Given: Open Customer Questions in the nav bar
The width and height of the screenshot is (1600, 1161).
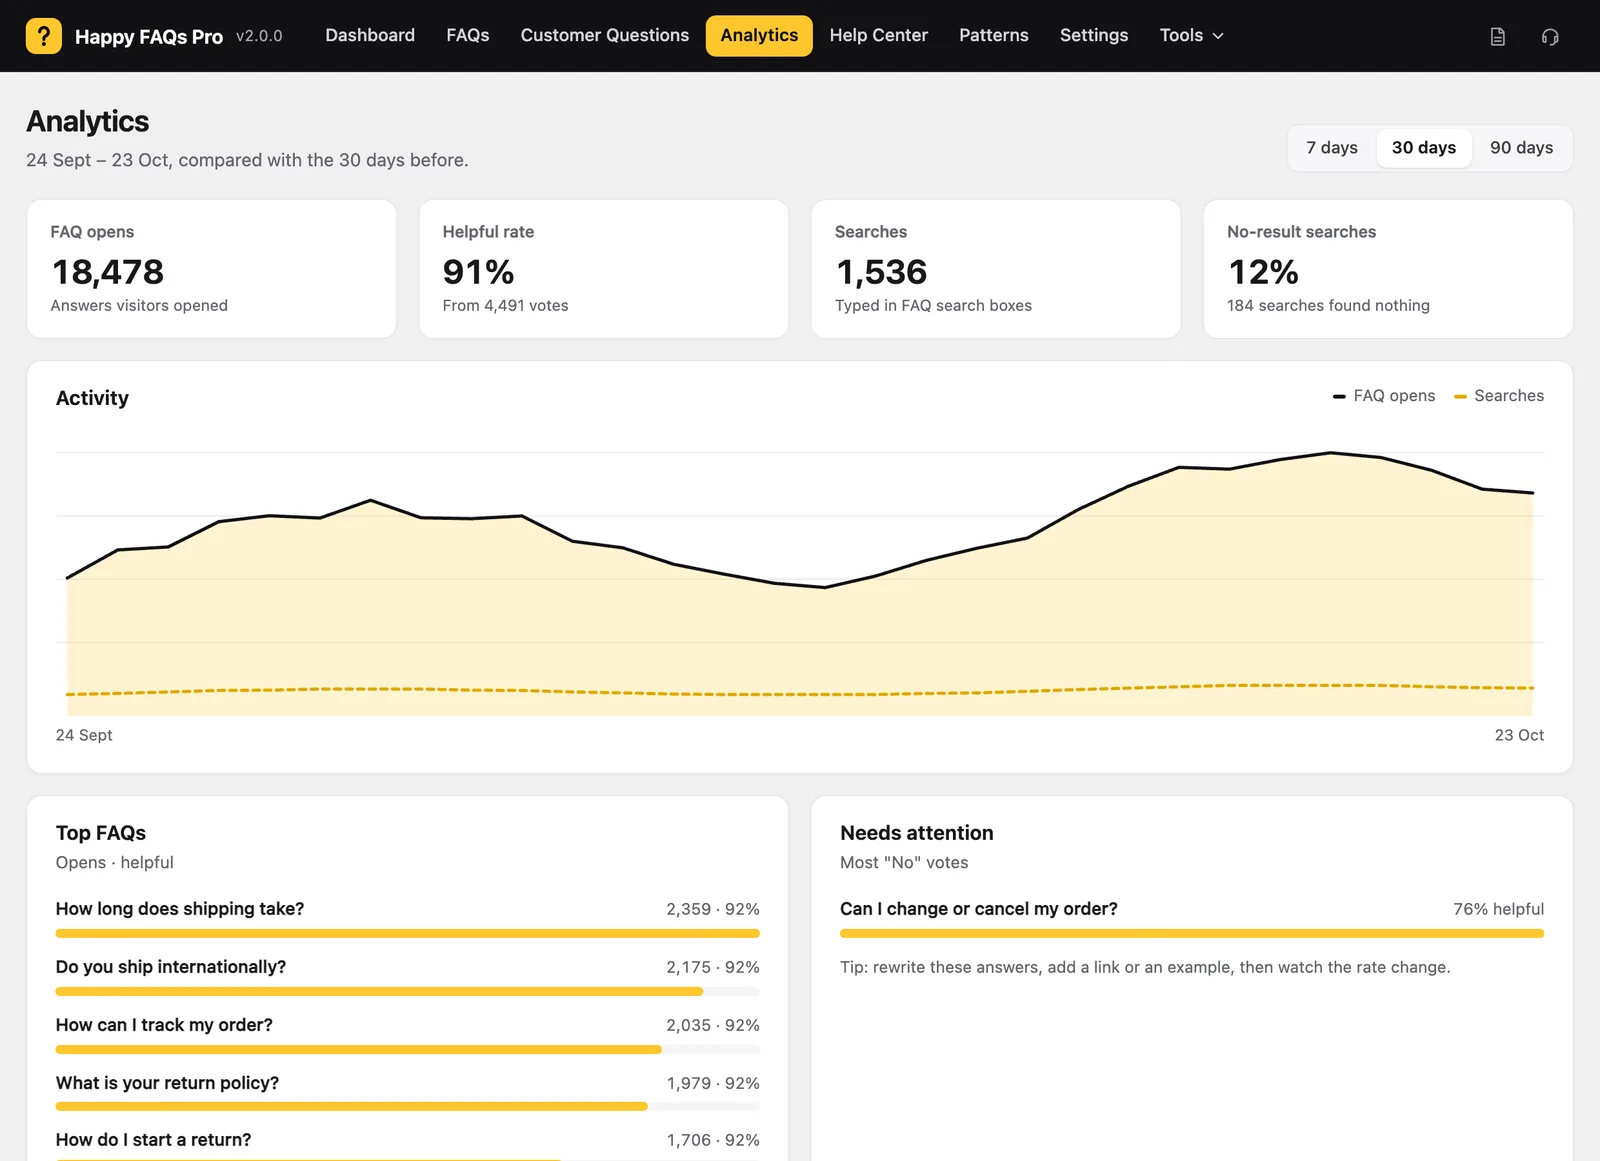Looking at the screenshot, I should pyautogui.click(x=605, y=35).
